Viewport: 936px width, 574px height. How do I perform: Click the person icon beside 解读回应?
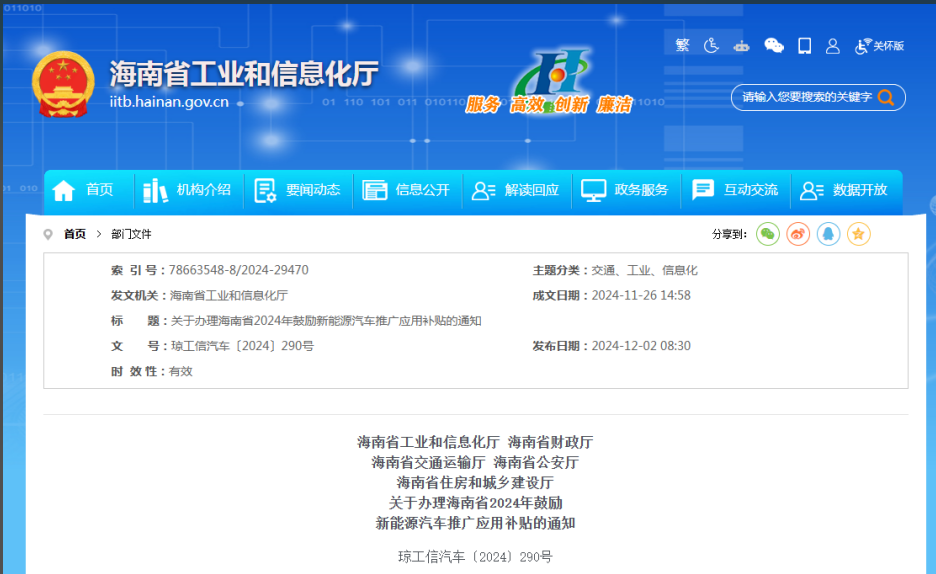(484, 190)
